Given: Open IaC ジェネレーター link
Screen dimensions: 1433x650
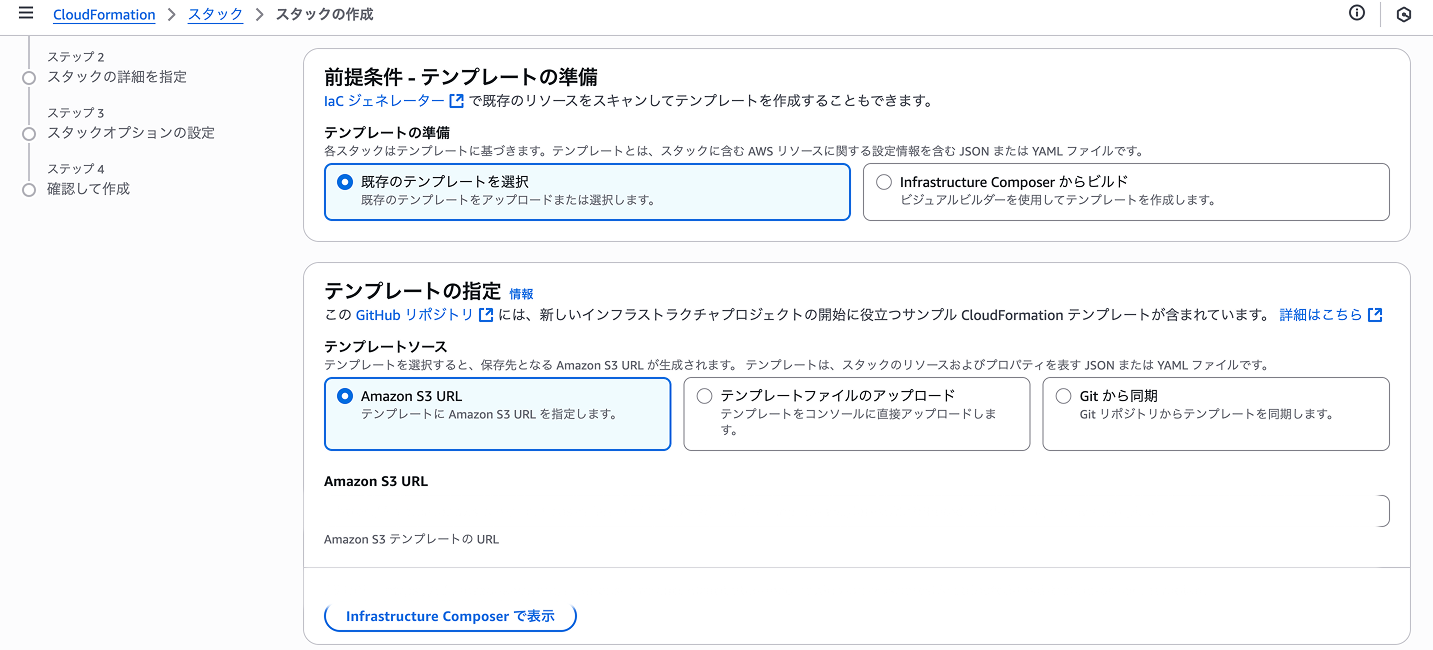Looking at the screenshot, I should (x=385, y=101).
